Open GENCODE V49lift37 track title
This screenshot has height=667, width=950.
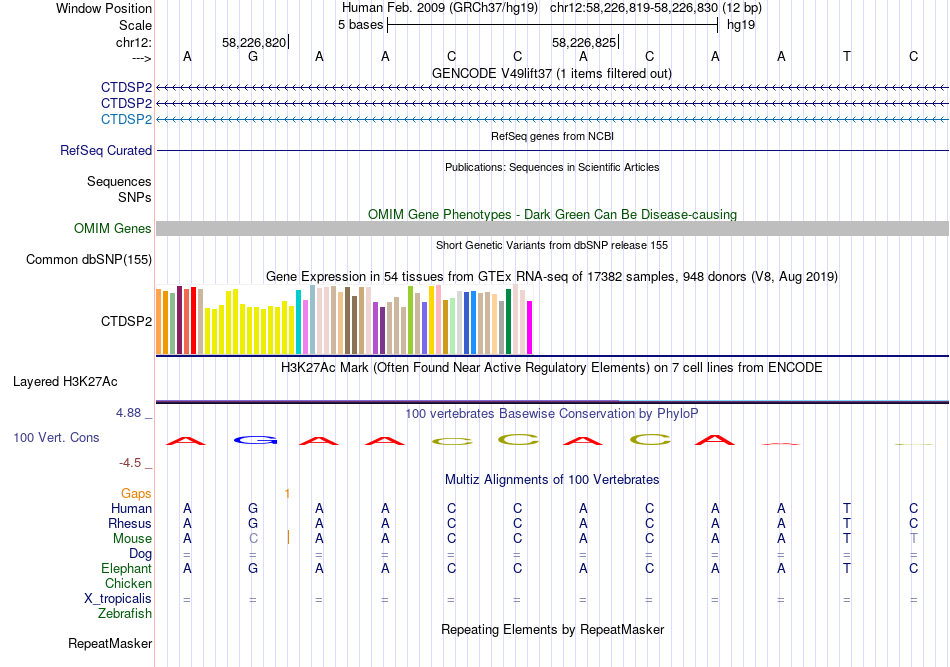pos(552,73)
